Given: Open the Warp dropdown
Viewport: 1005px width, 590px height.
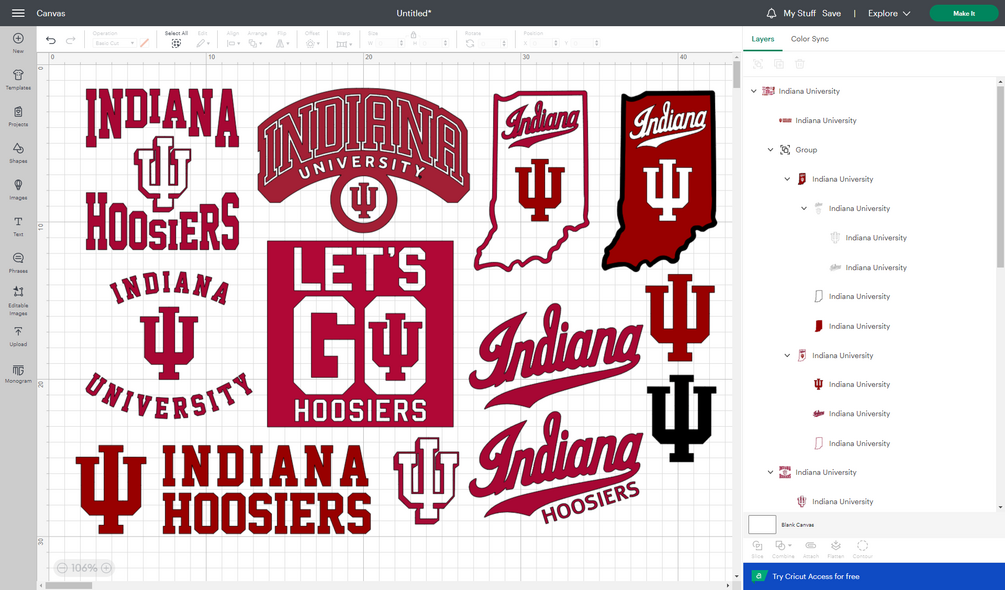Looking at the screenshot, I should (344, 43).
